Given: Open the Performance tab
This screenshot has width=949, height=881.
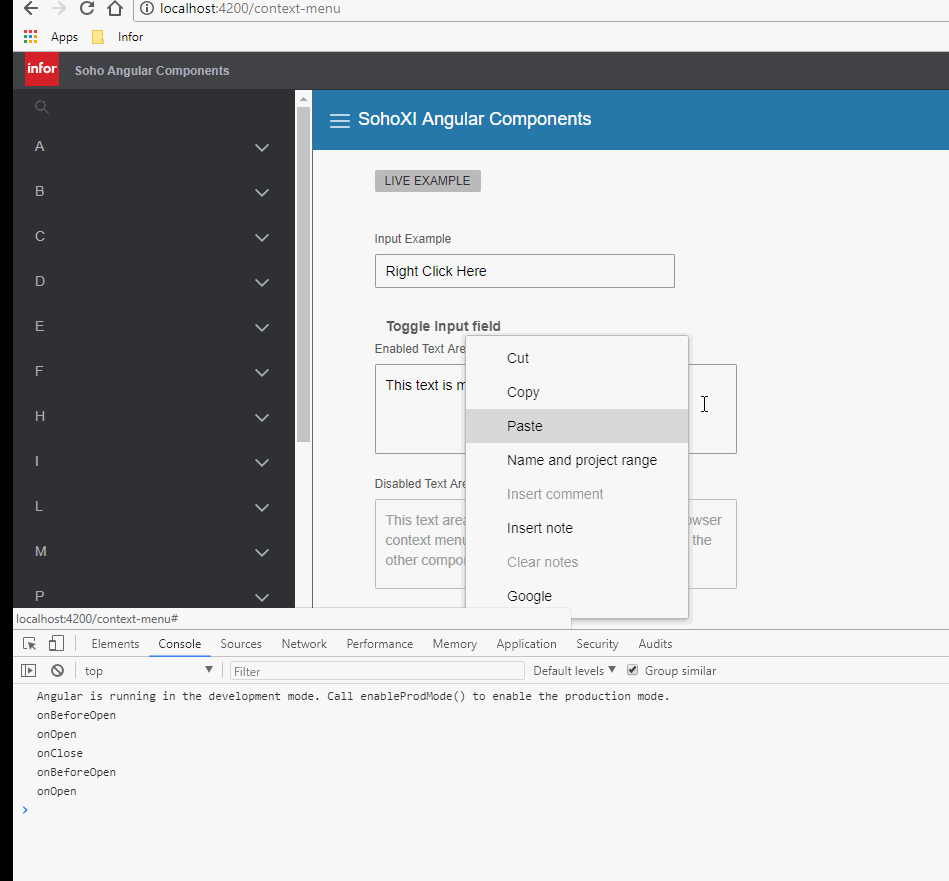Looking at the screenshot, I should tap(379, 644).
